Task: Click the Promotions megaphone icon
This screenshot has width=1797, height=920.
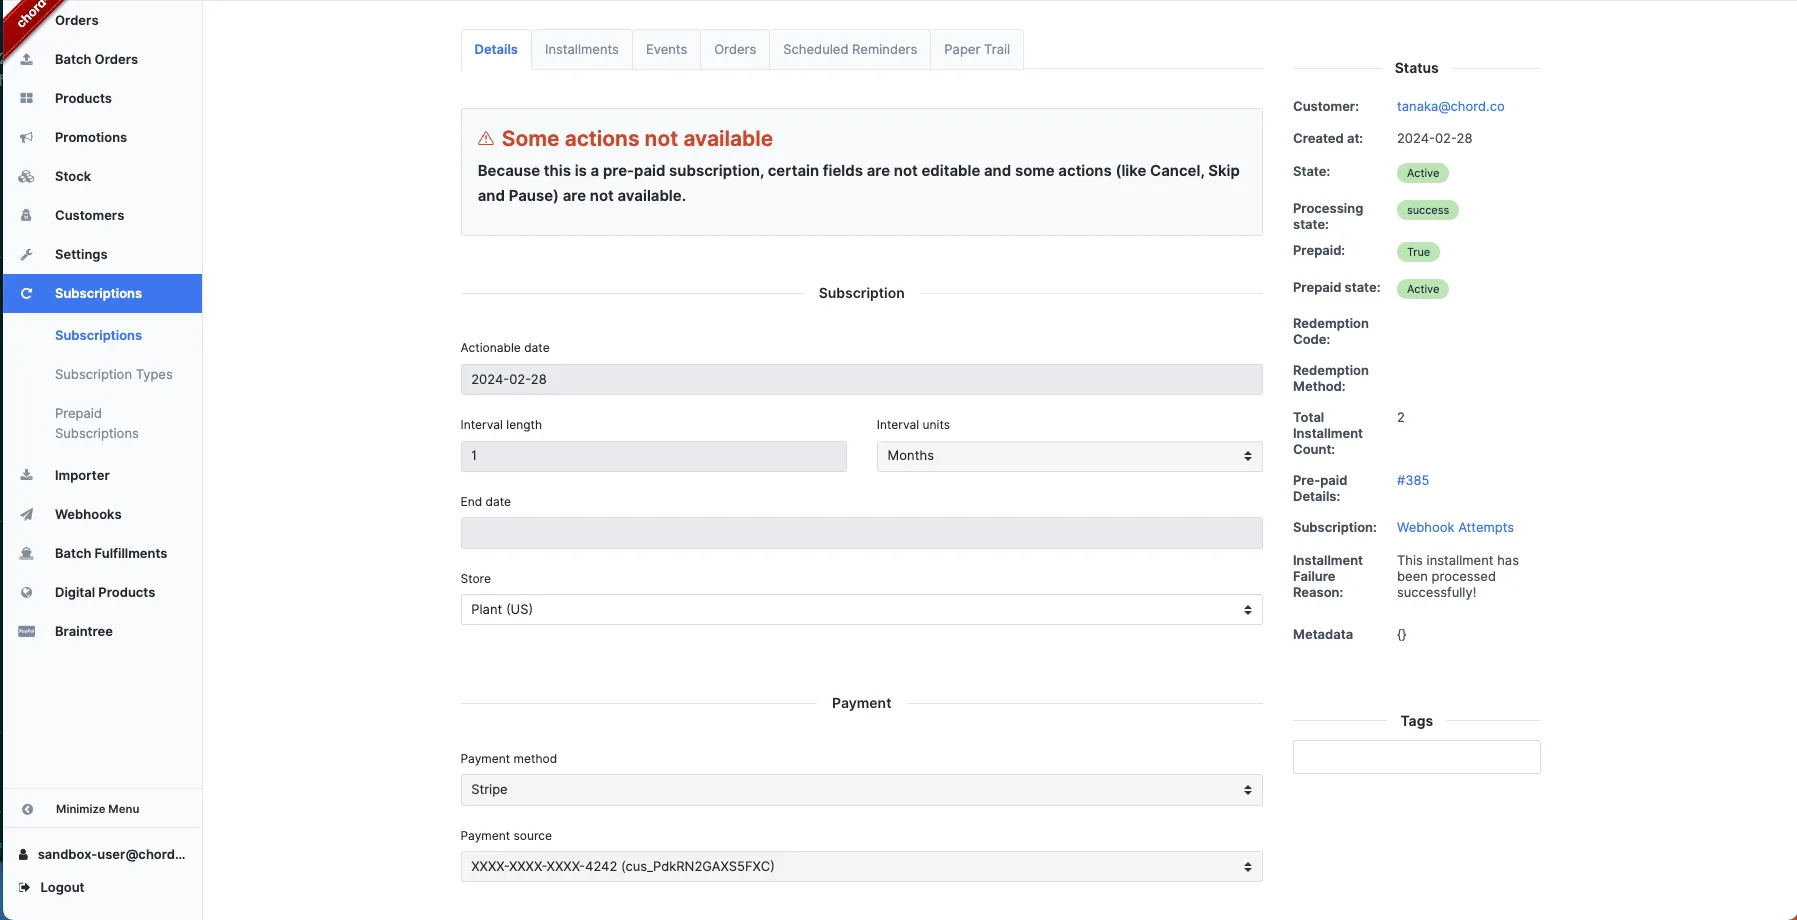Action: tap(27, 137)
